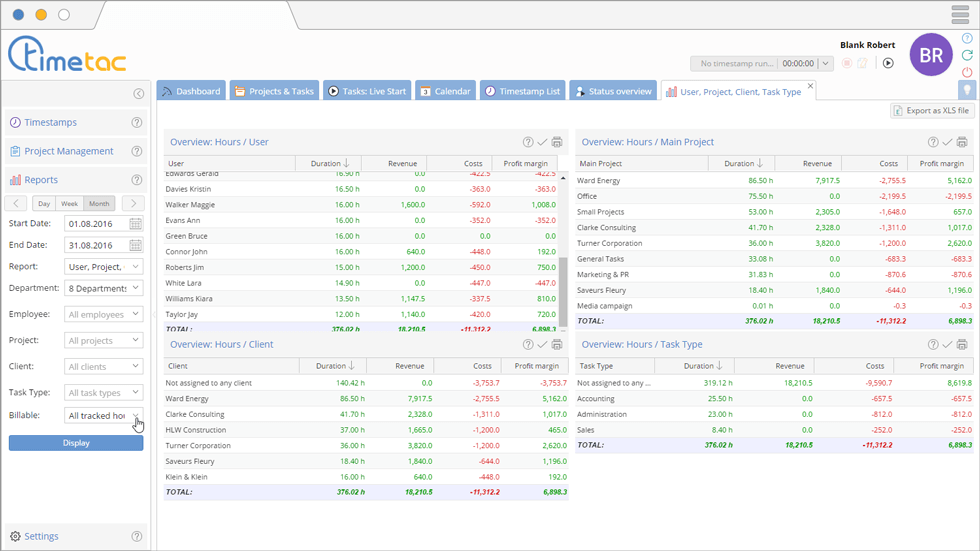Switch to Projects & Tasks tab
The height and width of the screenshot is (551, 980).
(274, 91)
